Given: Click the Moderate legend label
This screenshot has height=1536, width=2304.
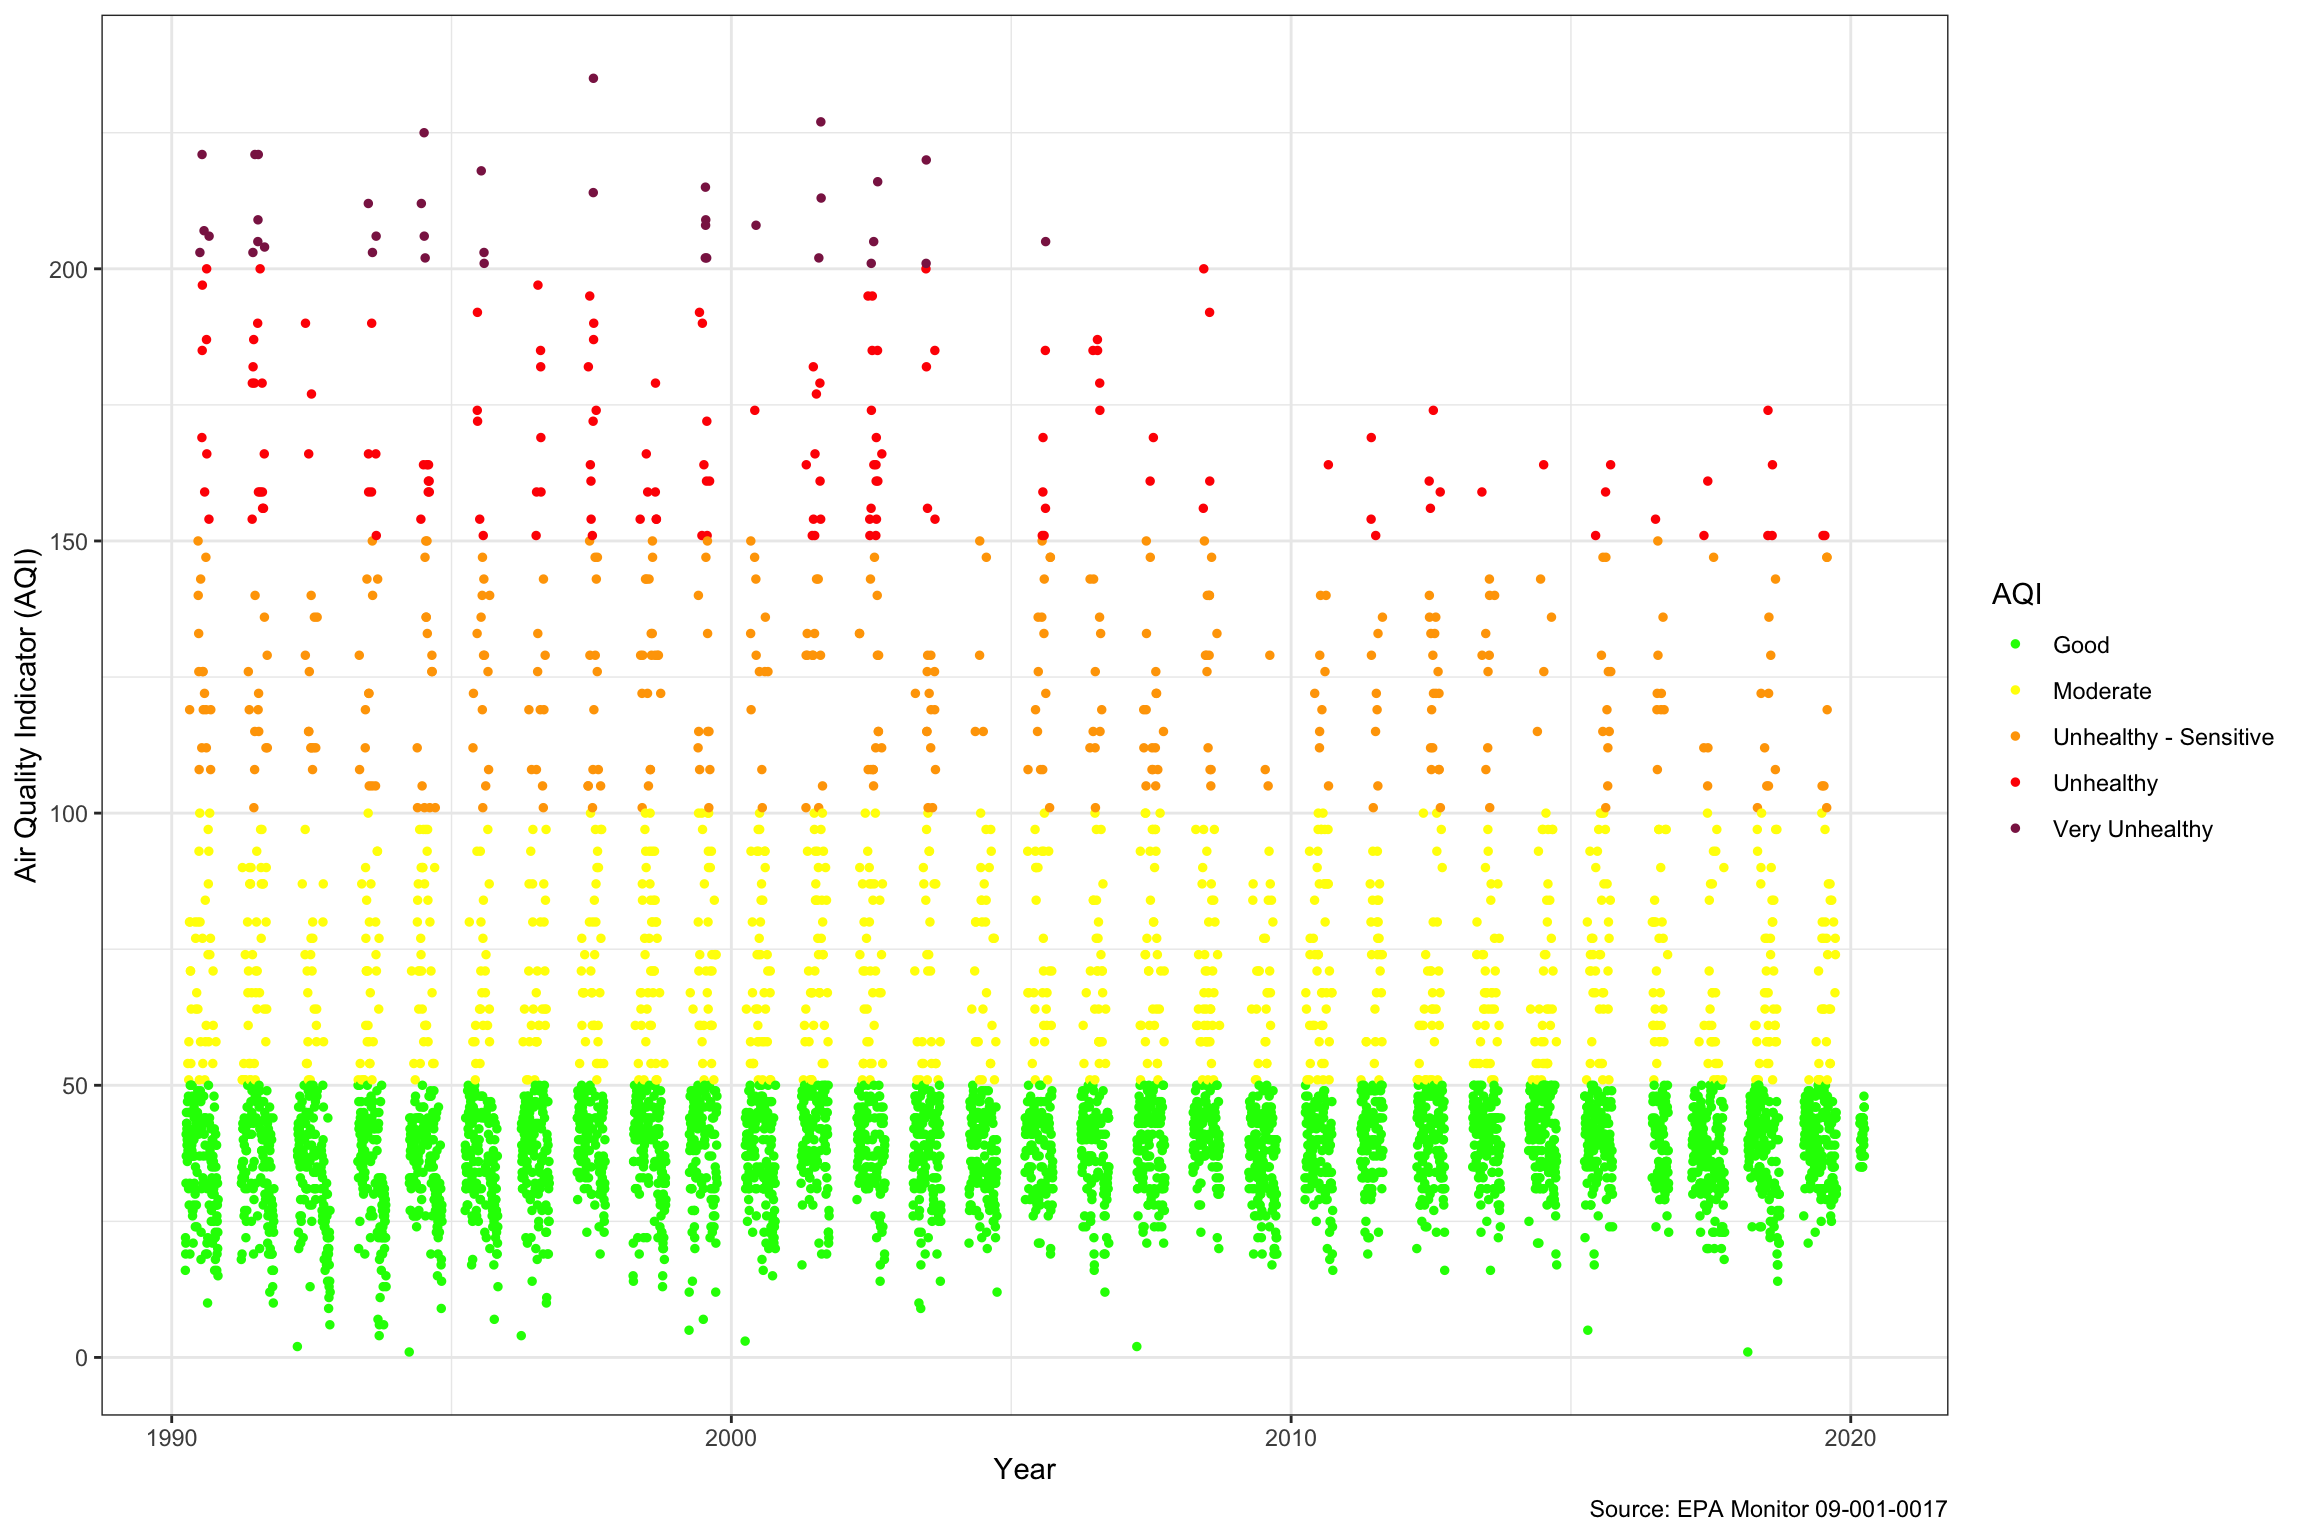Looking at the screenshot, I should 2101,691.
